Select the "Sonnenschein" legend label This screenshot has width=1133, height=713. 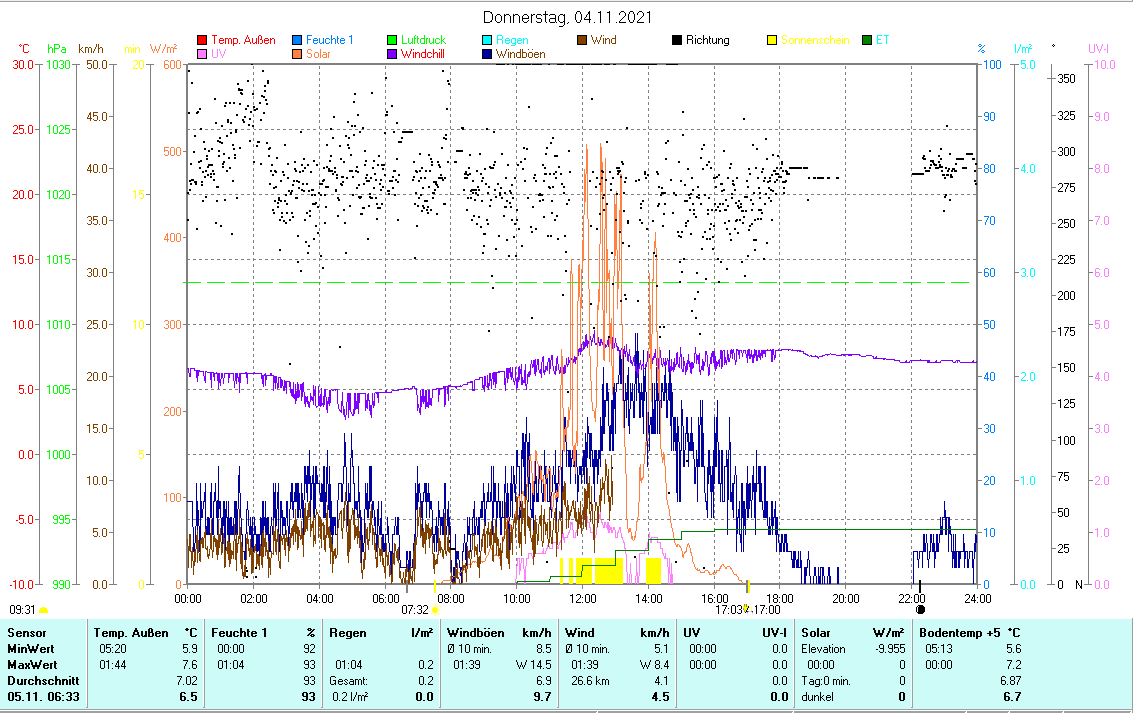815,40
